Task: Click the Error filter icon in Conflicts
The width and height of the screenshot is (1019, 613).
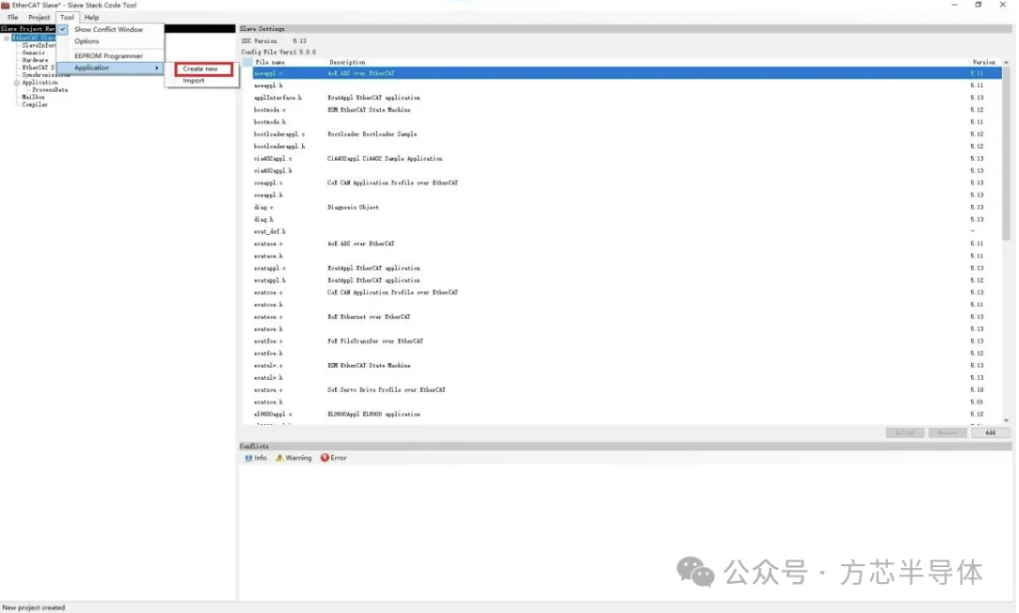Action: click(x=324, y=458)
